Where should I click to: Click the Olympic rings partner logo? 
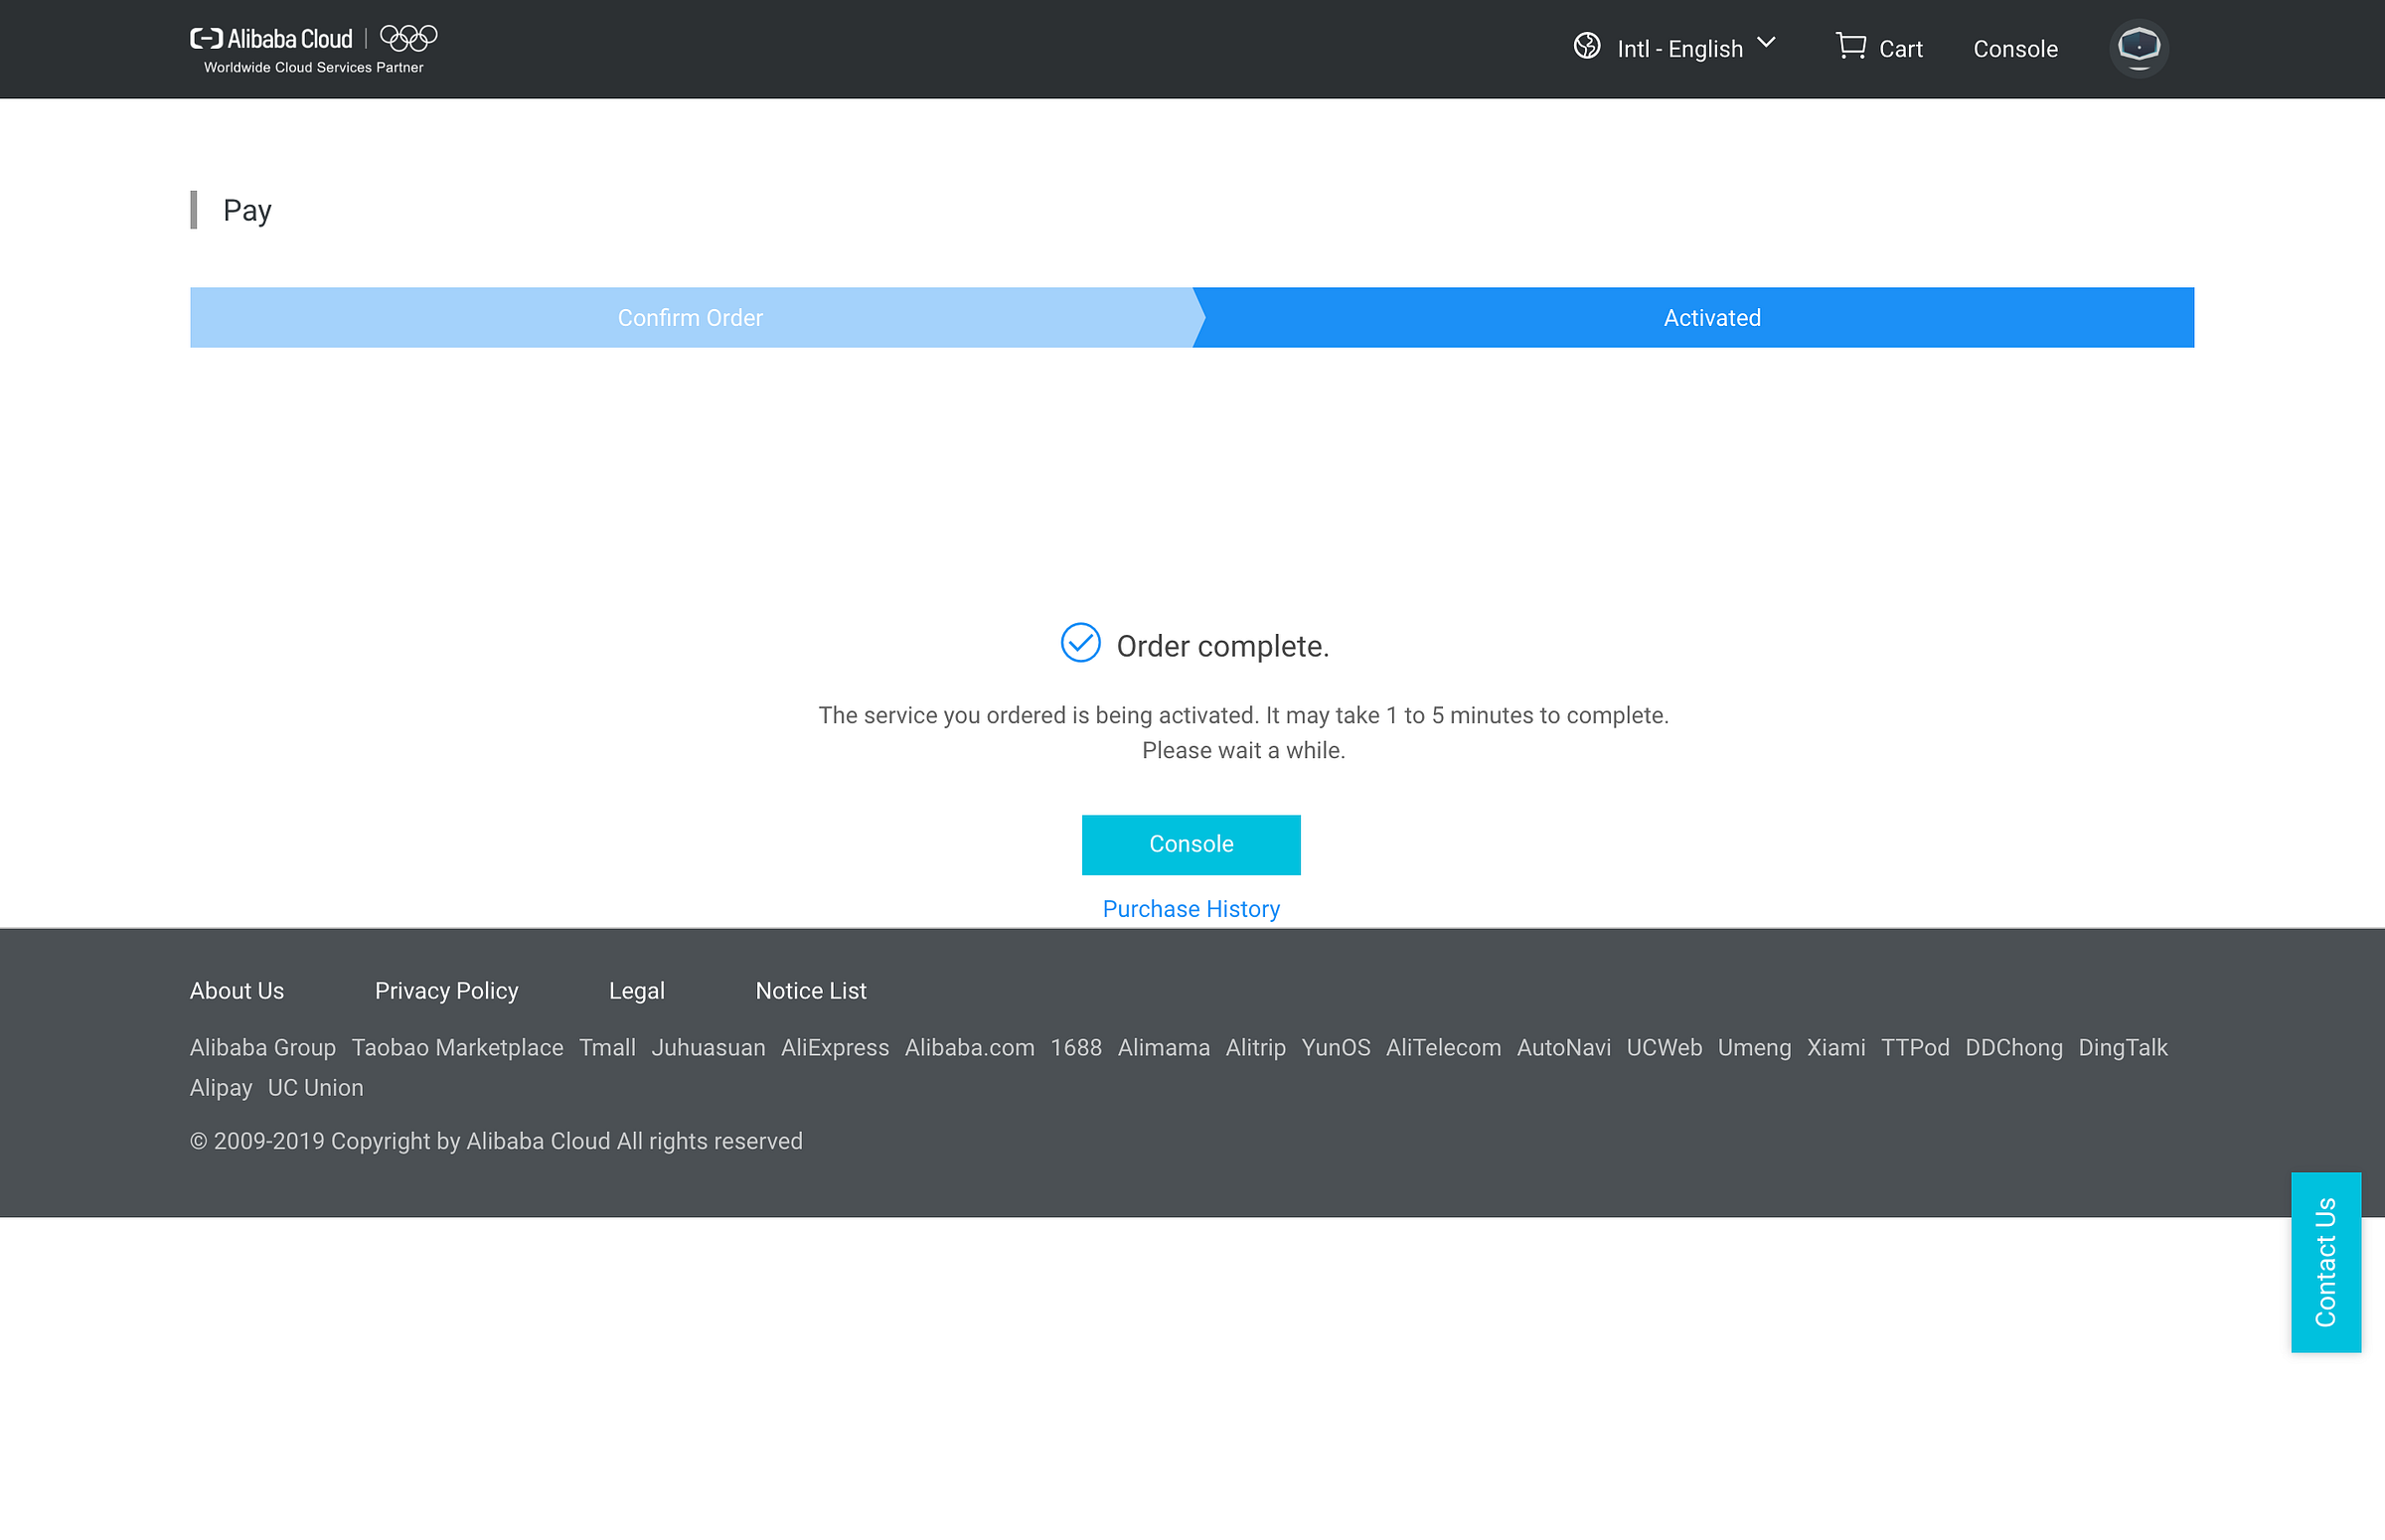coord(408,38)
